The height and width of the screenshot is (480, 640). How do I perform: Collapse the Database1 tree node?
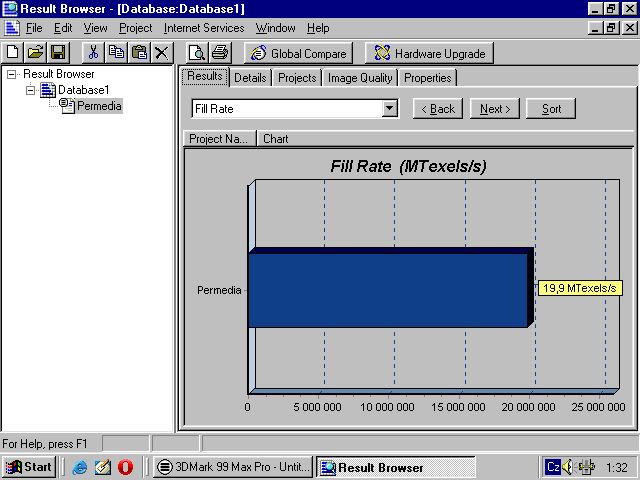[x=31, y=90]
